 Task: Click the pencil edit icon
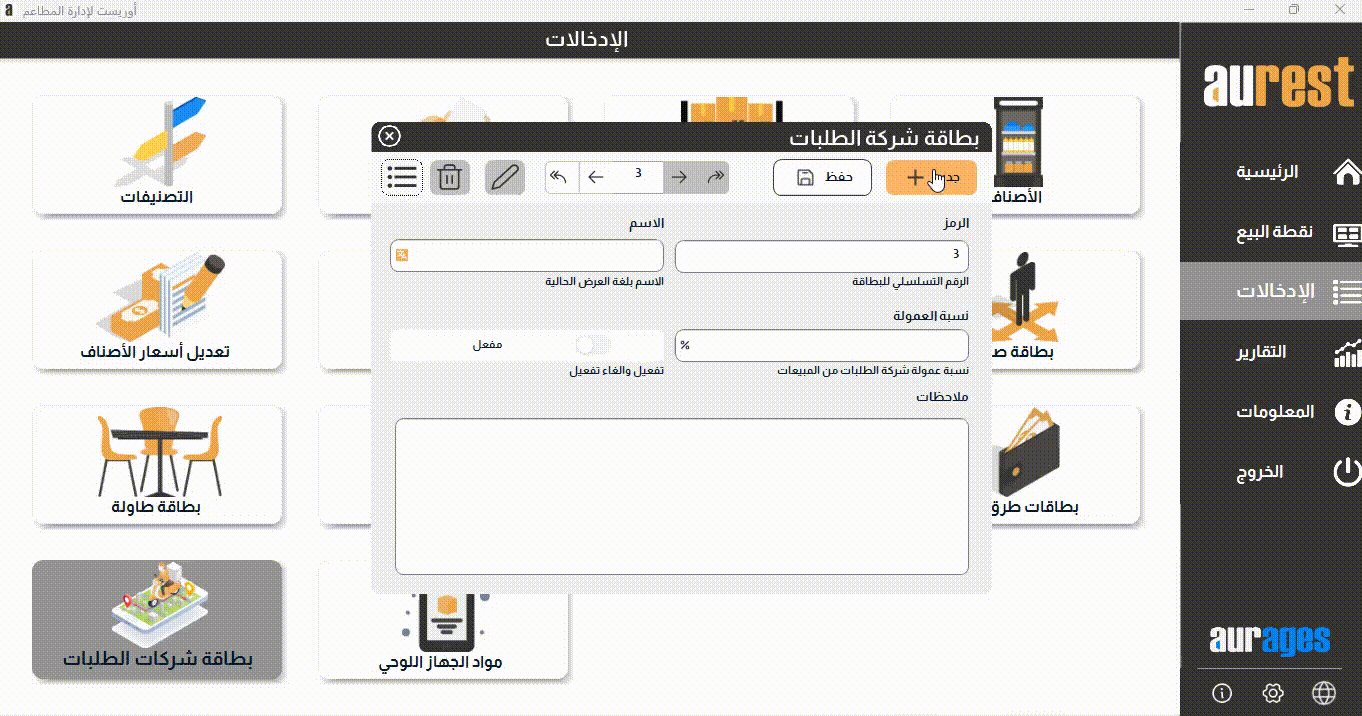click(x=505, y=178)
